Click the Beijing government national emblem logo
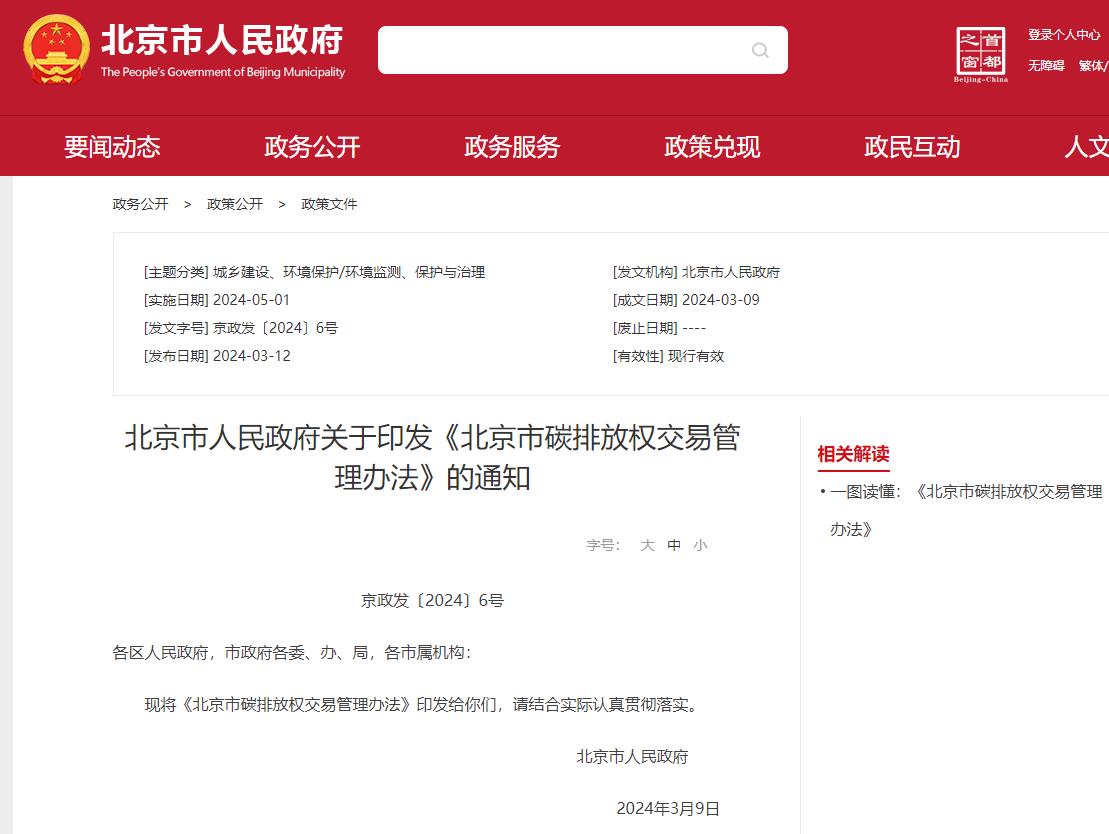The image size is (1109, 834). coord(56,50)
